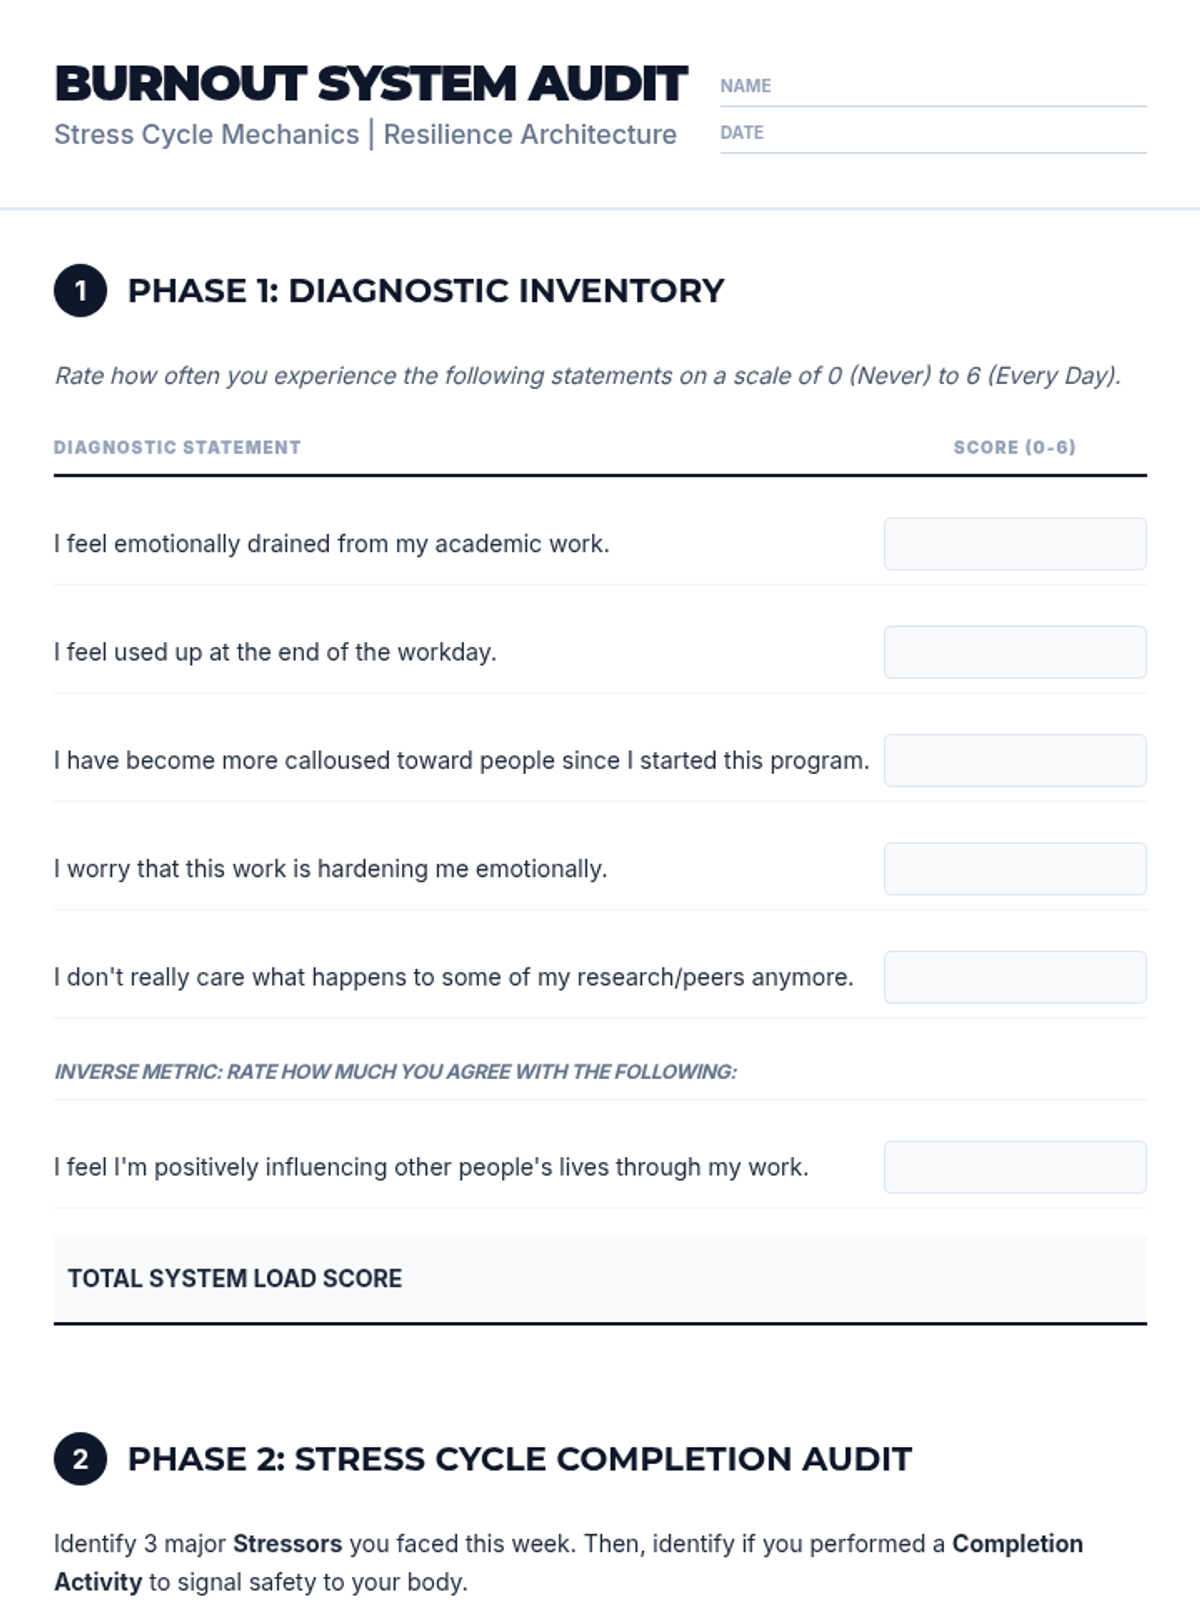Viewport: 1200px width, 1600px height.
Task: Click the Total System Load Score row
Action: click(x=600, y=1279)
